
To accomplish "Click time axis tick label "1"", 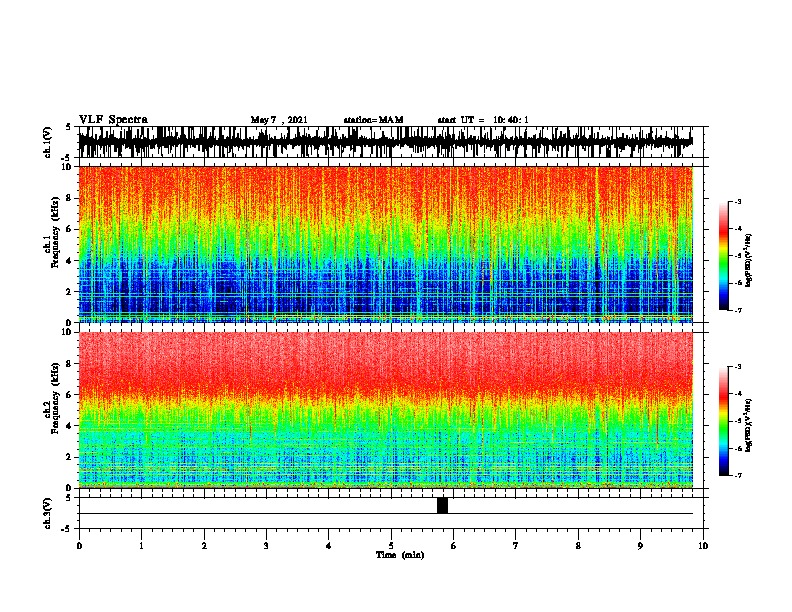I will point(141,545).
